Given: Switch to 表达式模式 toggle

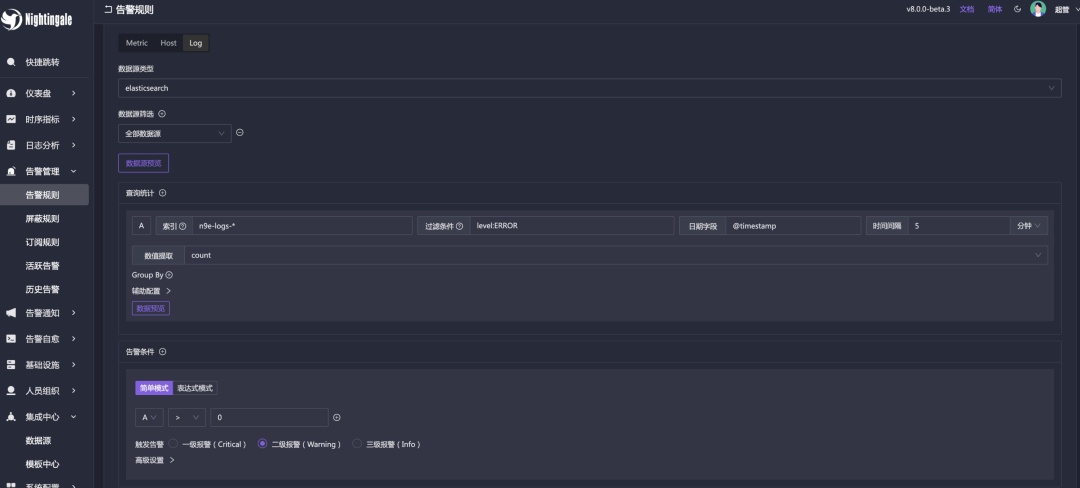Looking at the screenshot, I should pos(195,388).
